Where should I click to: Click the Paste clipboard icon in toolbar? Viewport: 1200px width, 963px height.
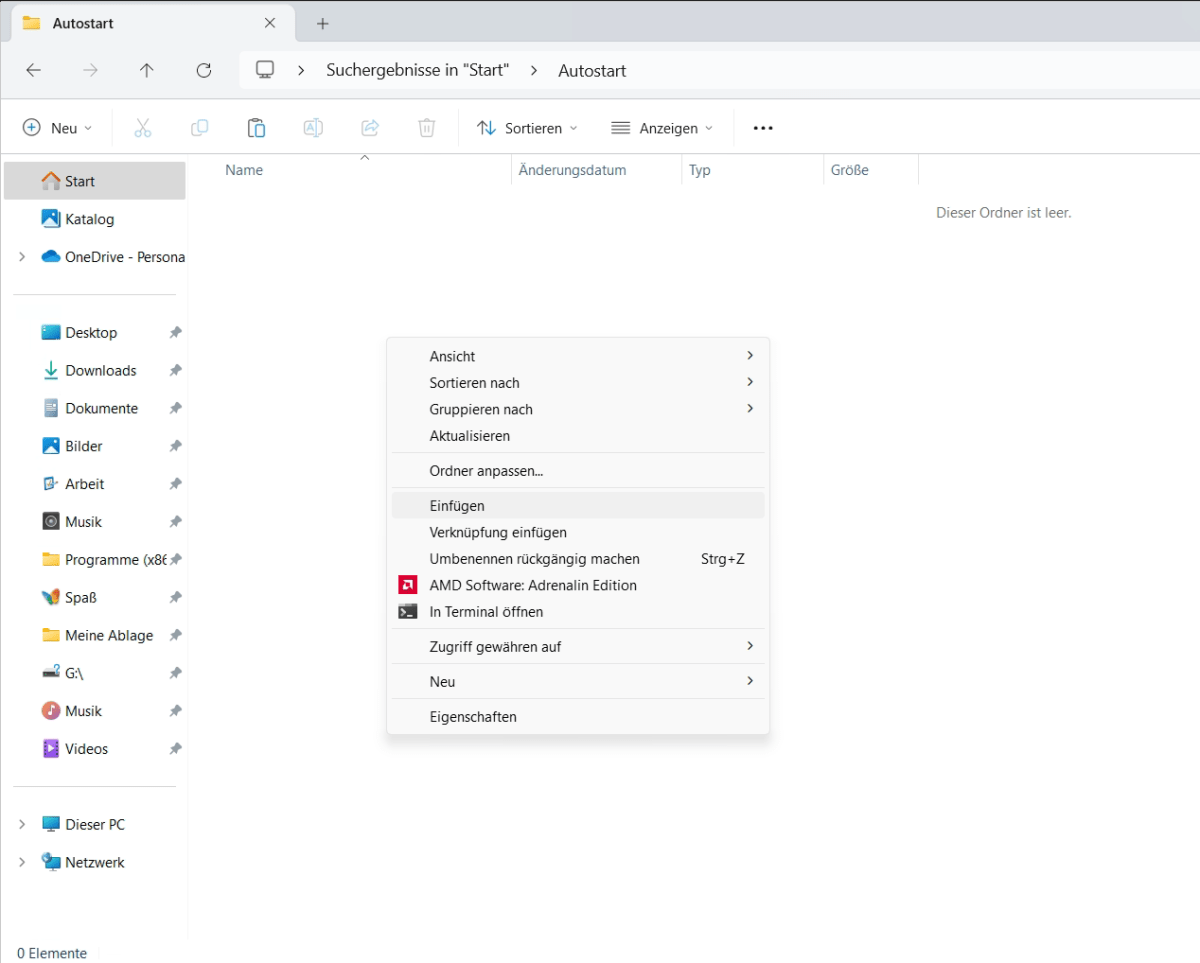pos(256,128)
